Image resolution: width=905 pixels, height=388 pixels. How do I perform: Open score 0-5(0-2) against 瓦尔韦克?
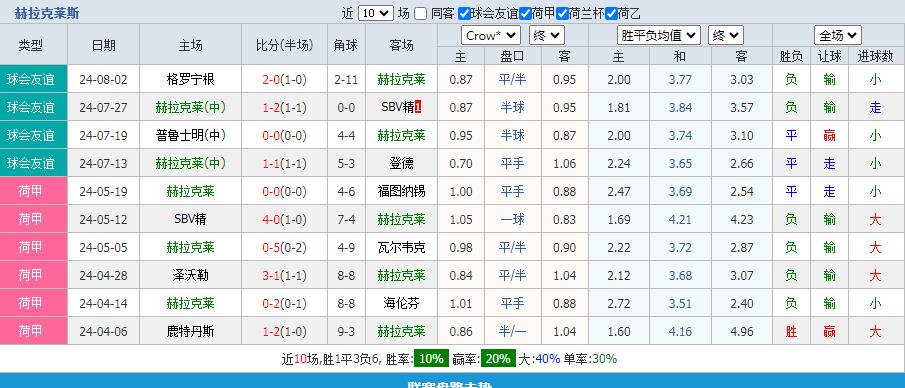coord(285,247)
